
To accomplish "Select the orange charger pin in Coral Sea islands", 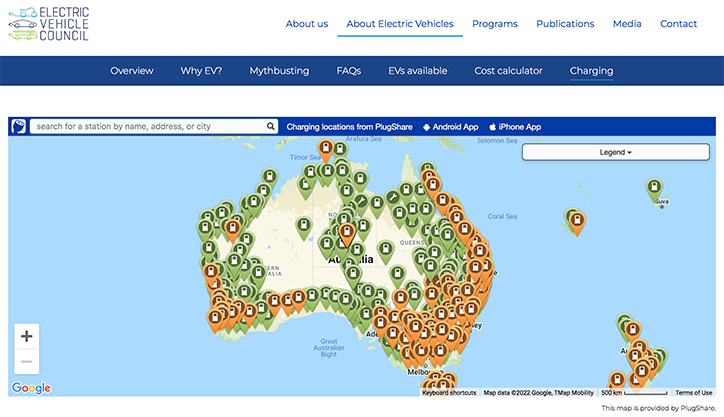I will (x=577, y=223).
